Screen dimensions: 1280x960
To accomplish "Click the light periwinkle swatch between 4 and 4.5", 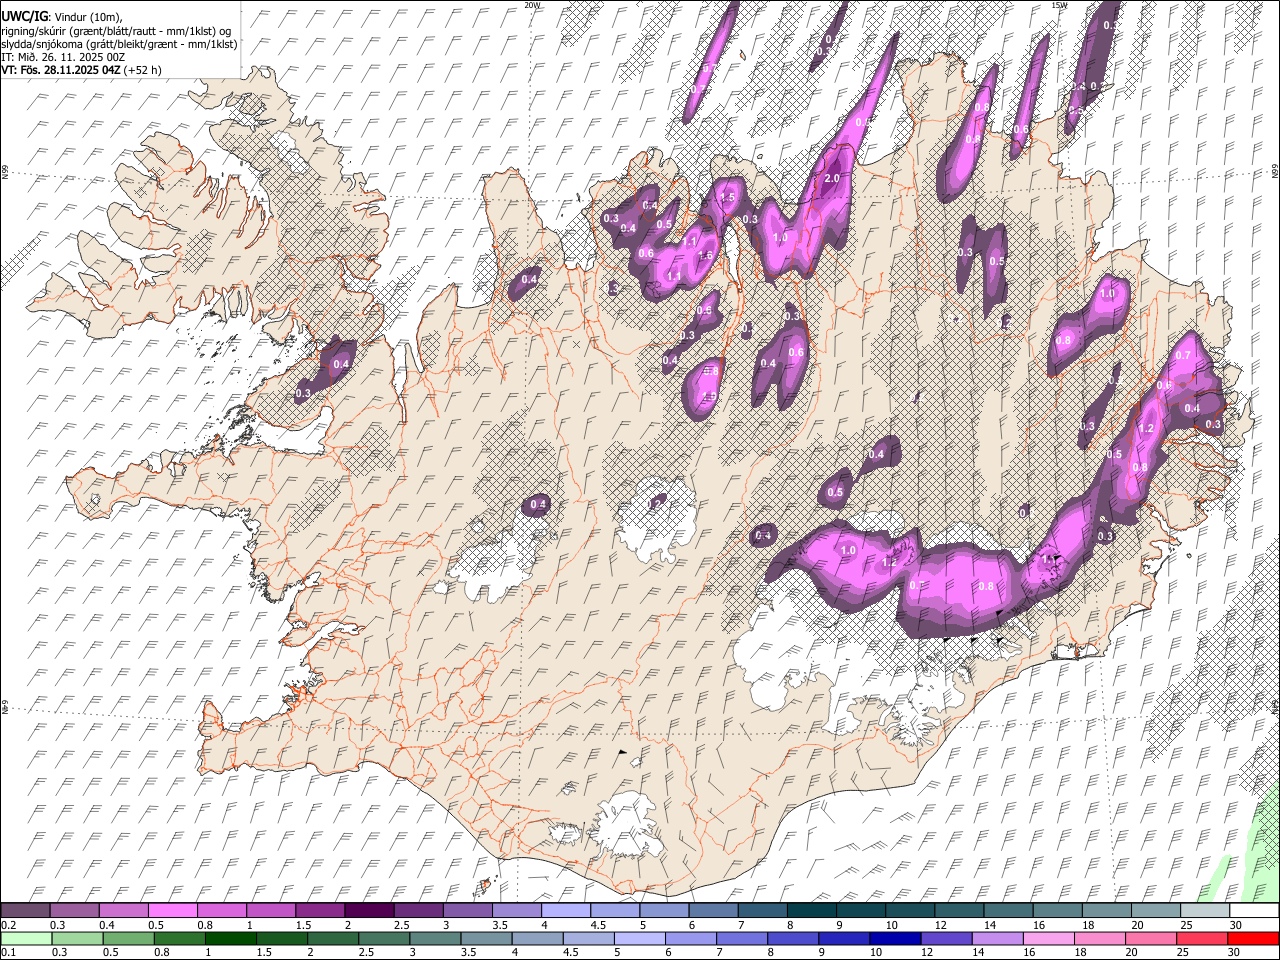I will [x=565, y=910].
